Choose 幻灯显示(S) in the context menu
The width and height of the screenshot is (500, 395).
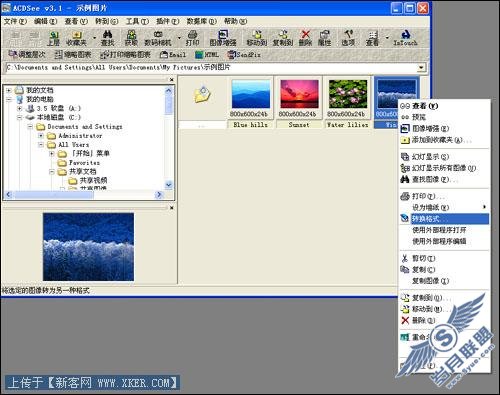[x=444, y=157]
